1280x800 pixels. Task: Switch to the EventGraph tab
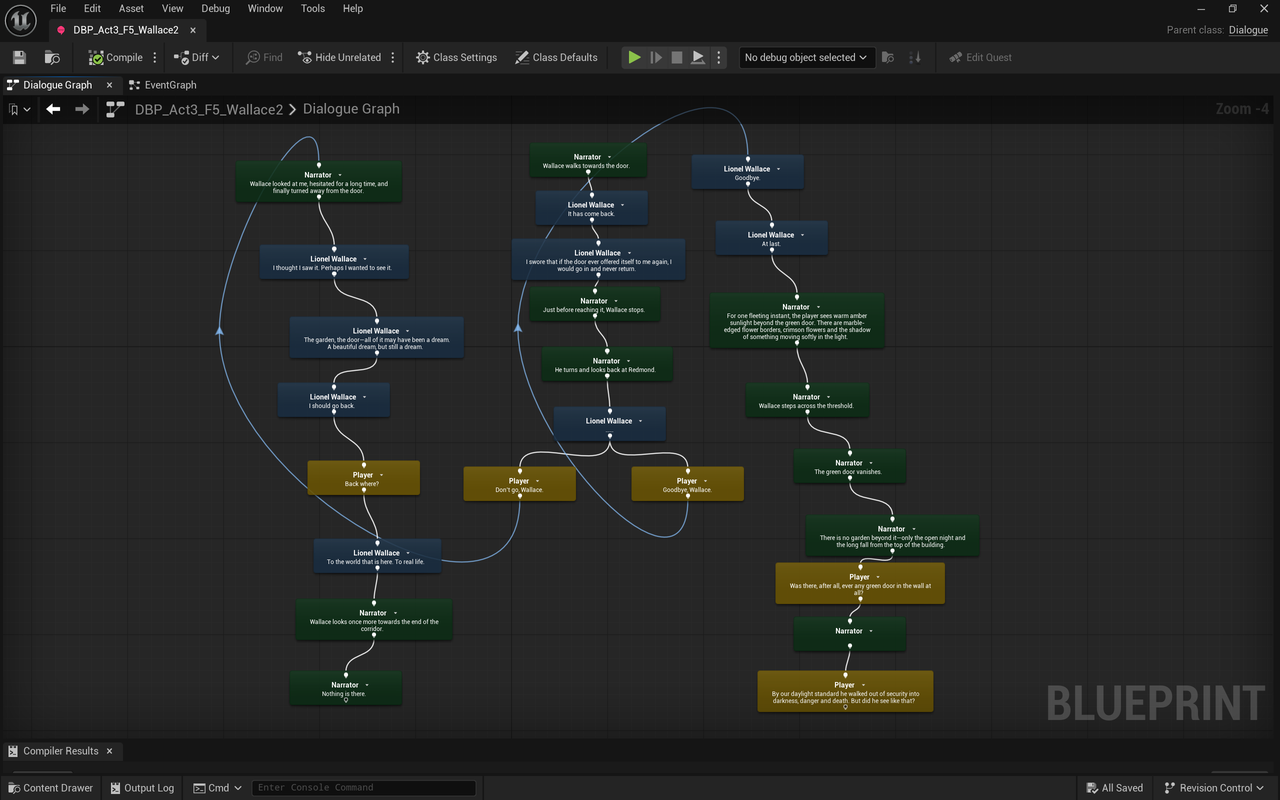tap(163, 85)
